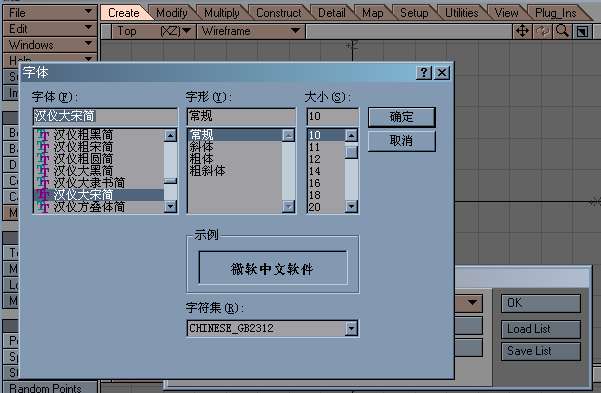The width and height of the screenshot is (601, 393).
Task: Click font list scroll-down arrow
Action: [170, 207]
